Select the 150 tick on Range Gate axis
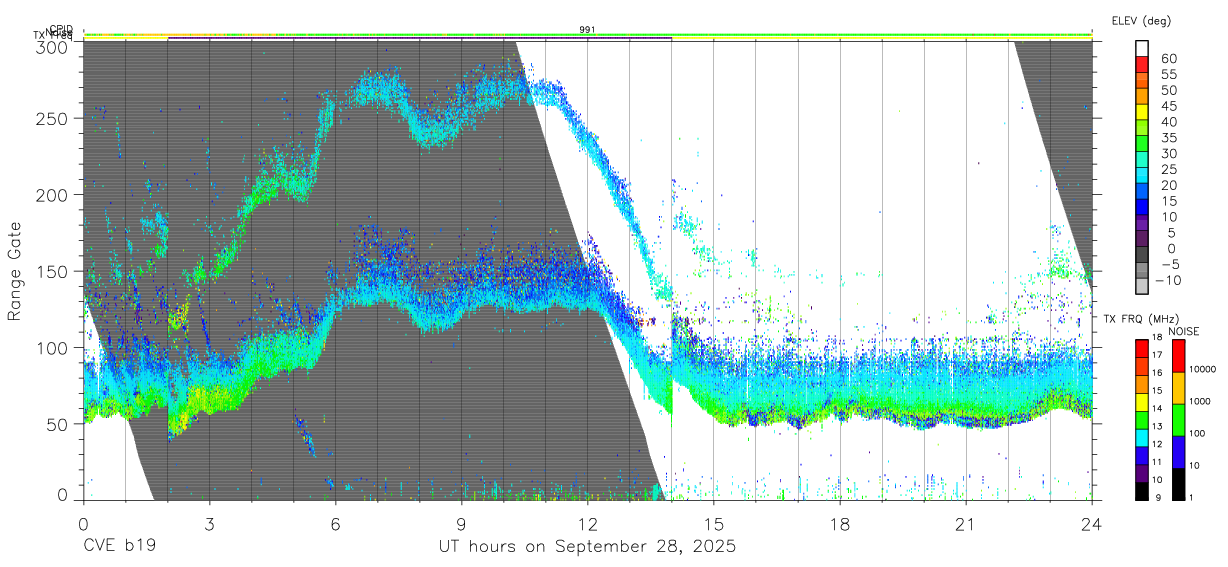The image size is (1228, 567). coord(52,271)
